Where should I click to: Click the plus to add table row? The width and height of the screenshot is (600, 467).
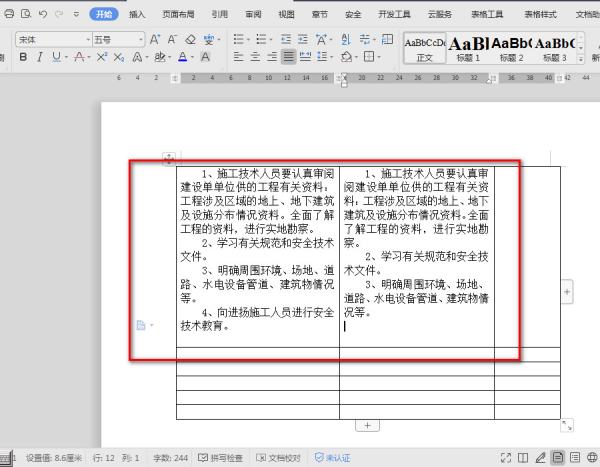click(x=367, y=425)
